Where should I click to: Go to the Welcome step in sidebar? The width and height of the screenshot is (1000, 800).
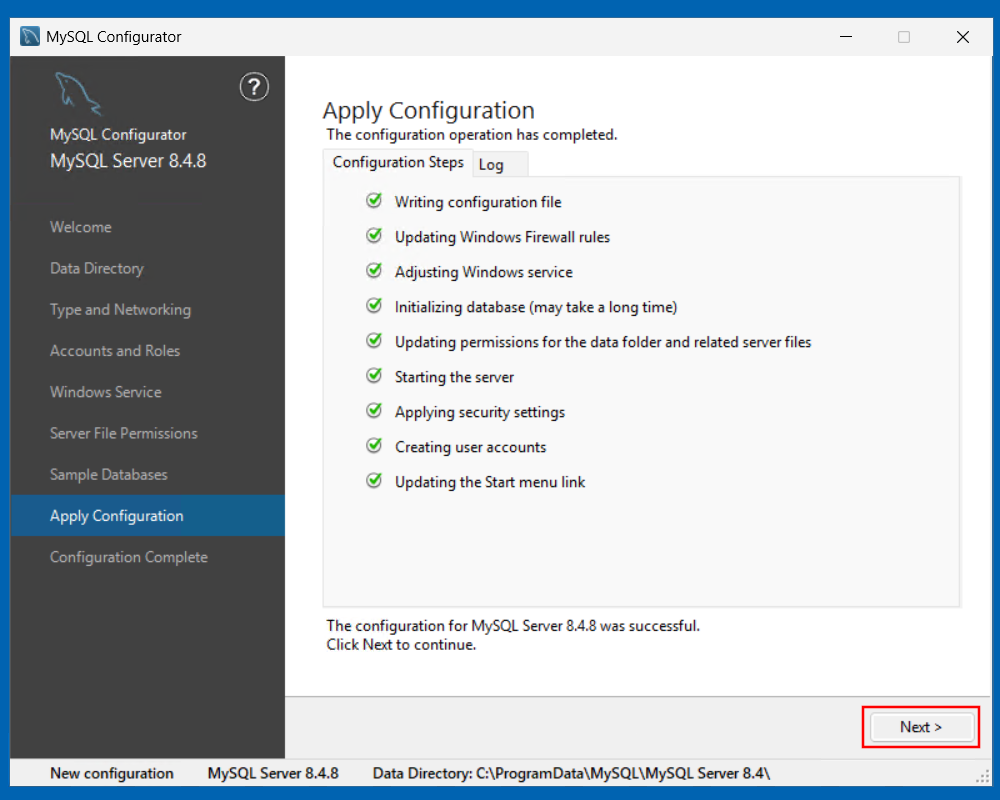pos(81,227)
